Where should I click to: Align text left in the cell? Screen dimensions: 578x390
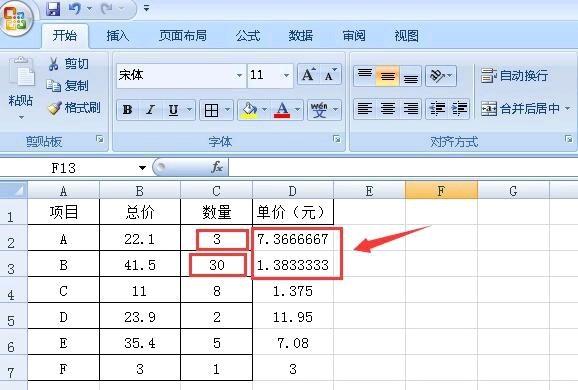pos(365,109)
